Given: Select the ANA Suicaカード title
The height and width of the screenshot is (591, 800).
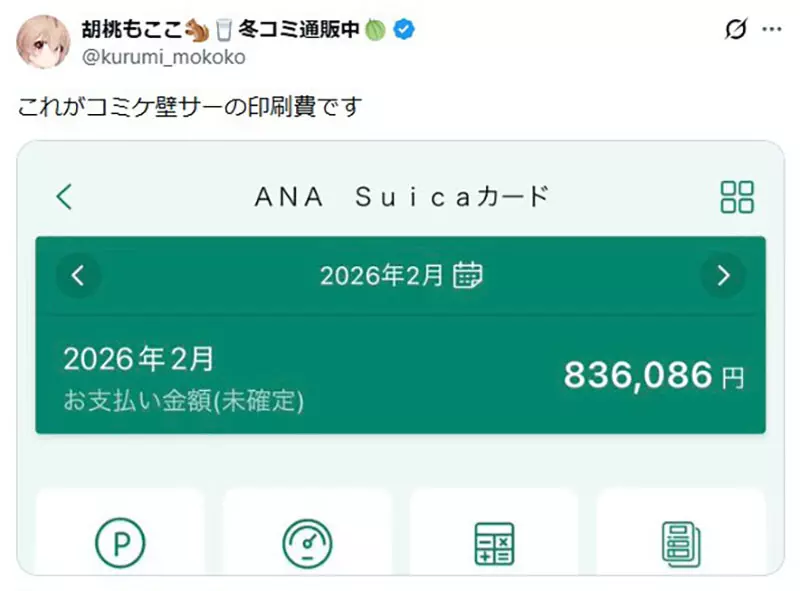Looking at the screenshot, I should tap(400, 196).
